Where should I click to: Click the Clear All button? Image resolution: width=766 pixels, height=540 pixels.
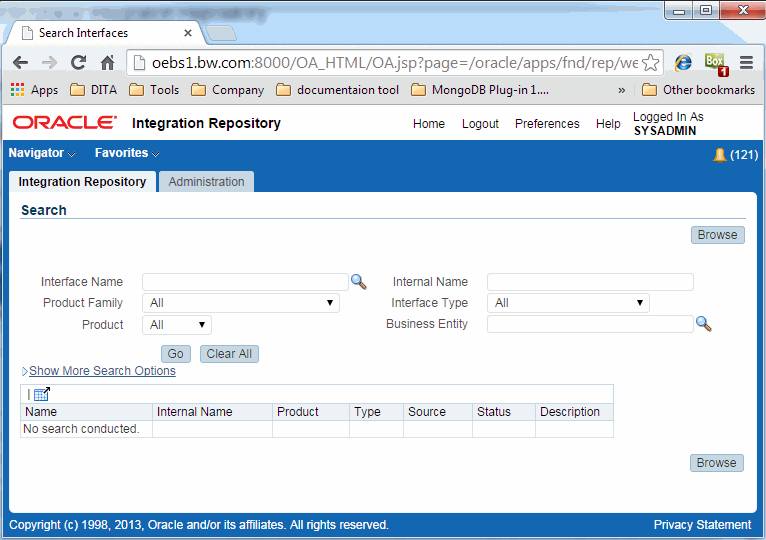(229, 354)
